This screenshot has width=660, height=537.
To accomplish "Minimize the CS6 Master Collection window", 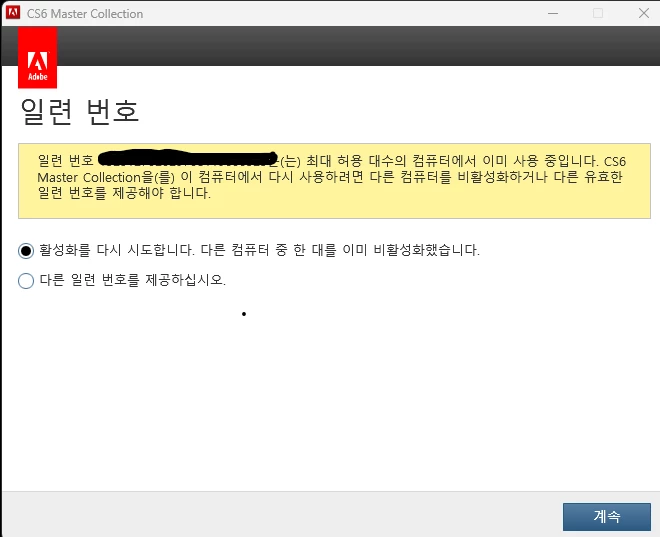I will pyautogui.click(x=553, y=13).
